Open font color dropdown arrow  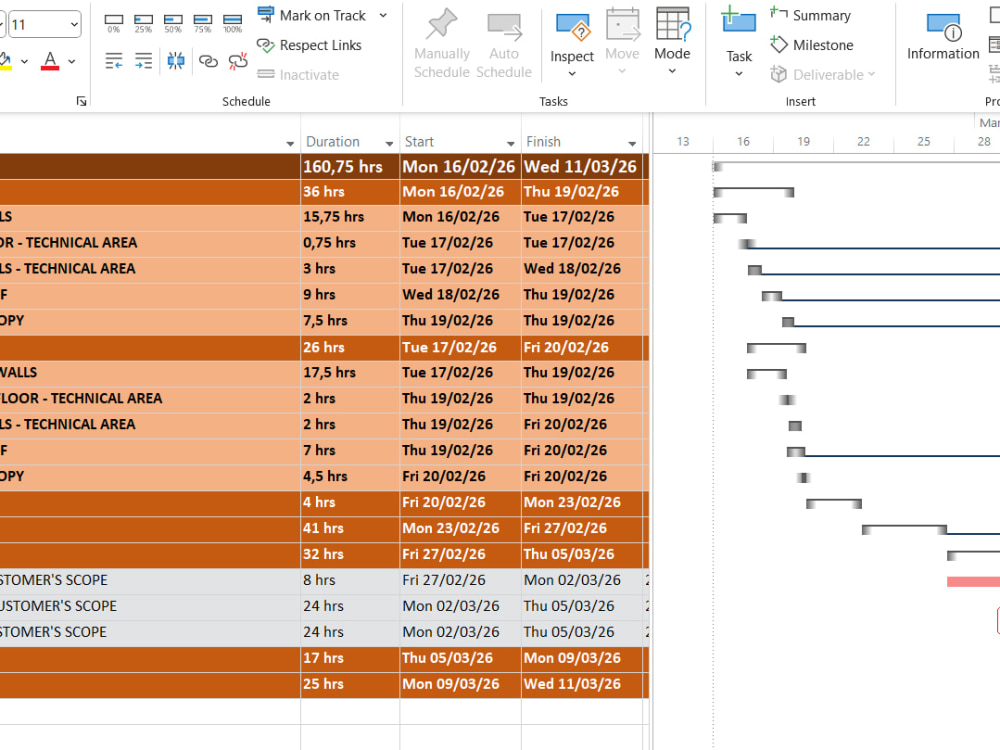(x=72, y=61)
